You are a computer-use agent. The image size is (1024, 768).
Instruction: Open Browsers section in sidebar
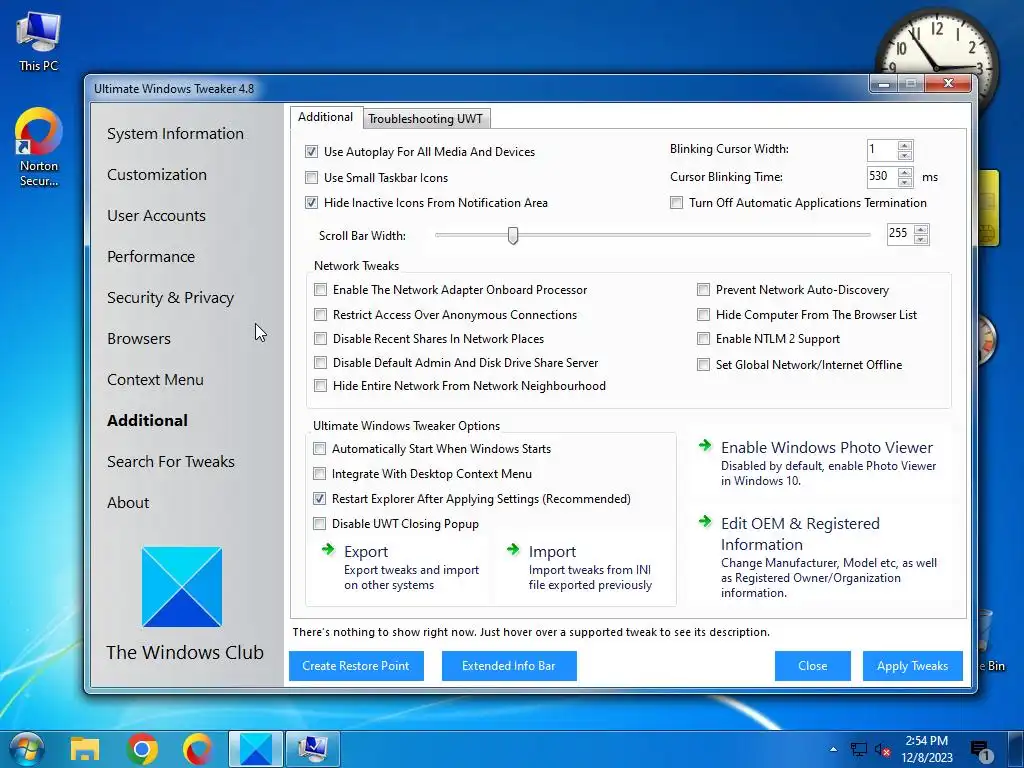138,338
